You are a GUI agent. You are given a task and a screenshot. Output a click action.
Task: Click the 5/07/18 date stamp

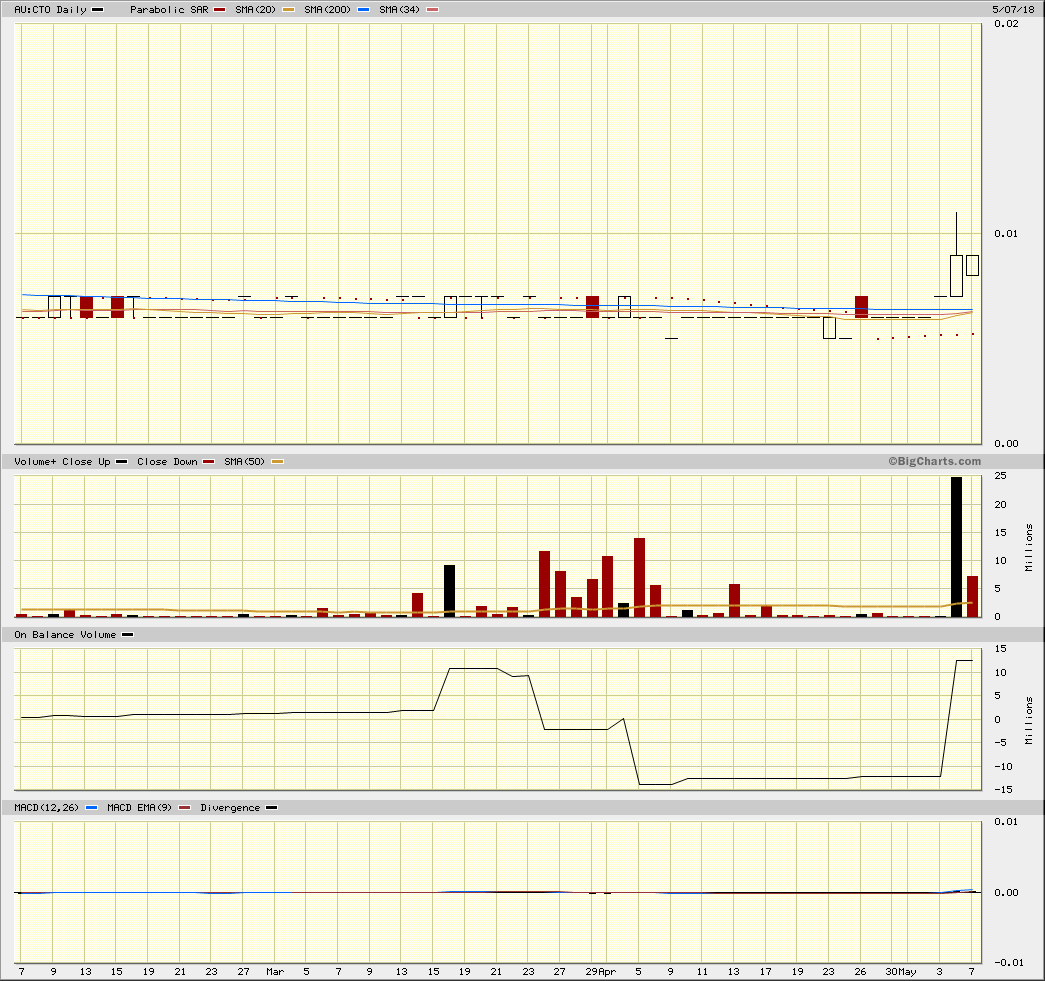(1013, 9)
